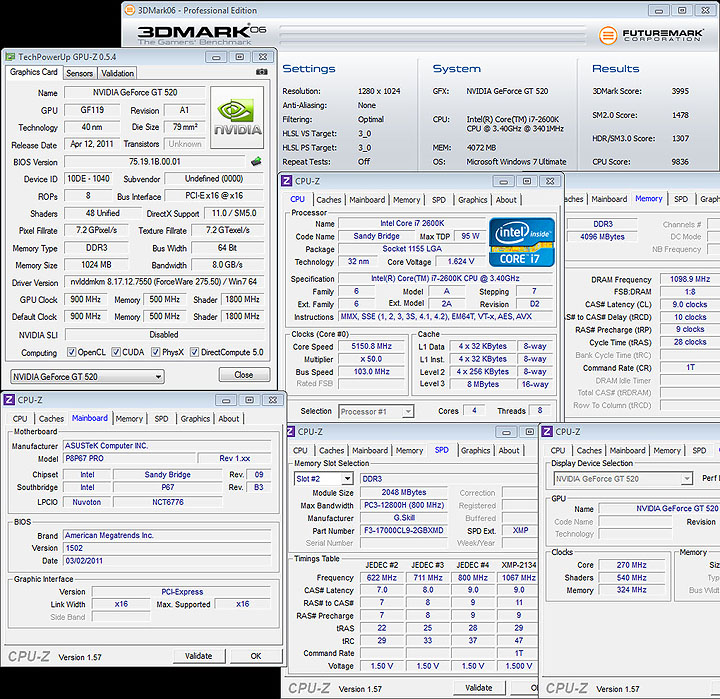
Task: Toggle the OpenCL checkbox
Action: pos(72,352)
